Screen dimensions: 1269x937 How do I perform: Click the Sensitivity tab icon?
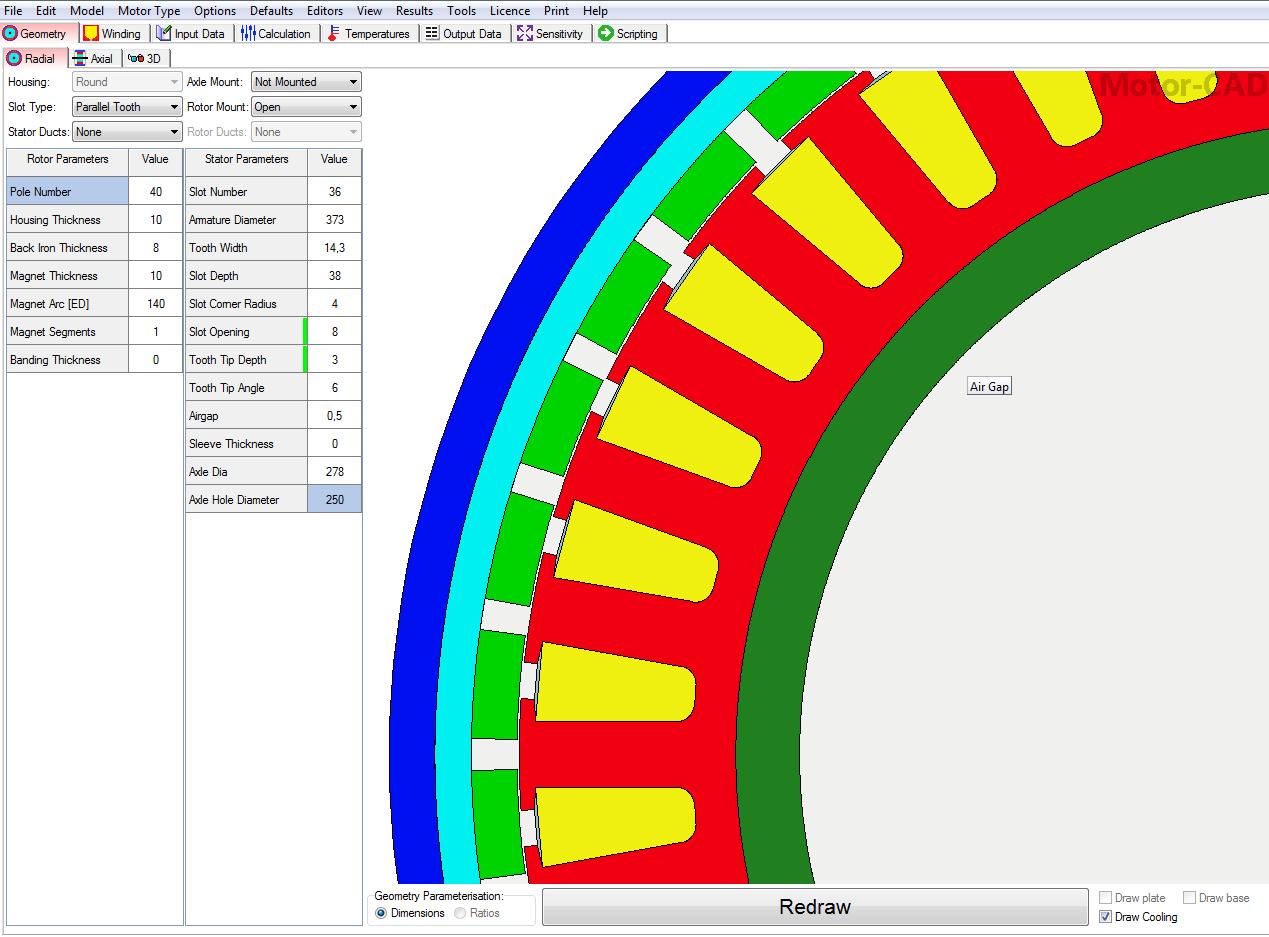[525, 34]
